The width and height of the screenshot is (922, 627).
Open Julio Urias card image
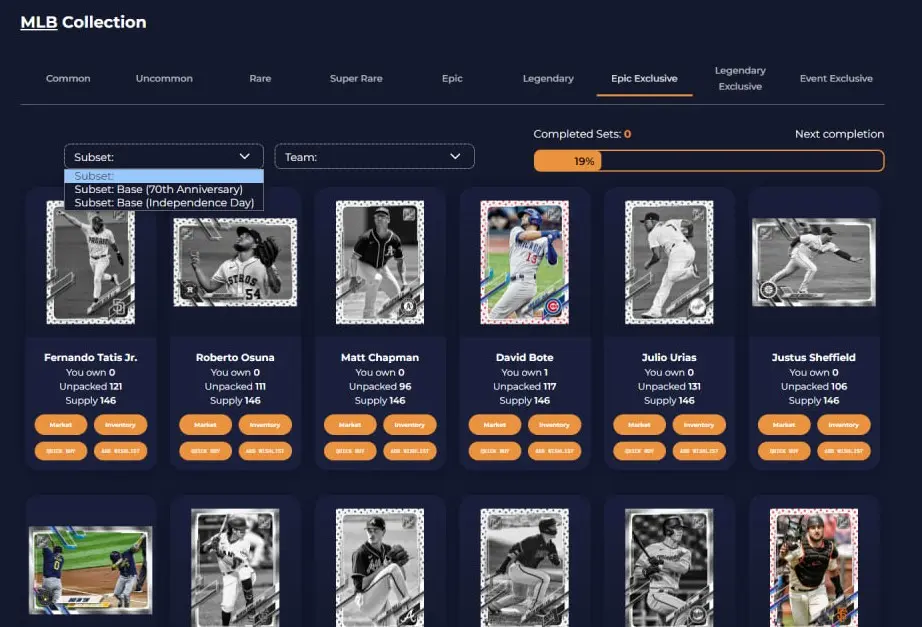click(669, 262)
